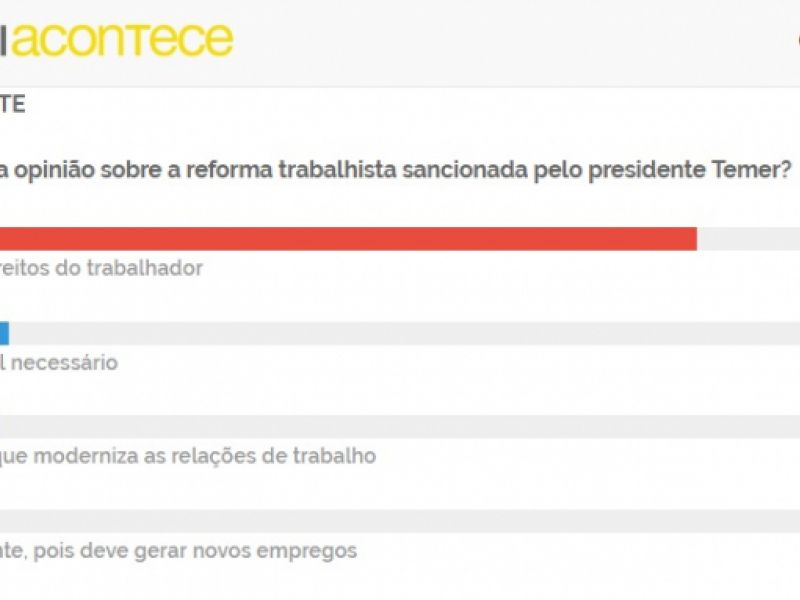Click the yellow acontece logo
This screenshot has height=600, width=800.
click(124, 39)
